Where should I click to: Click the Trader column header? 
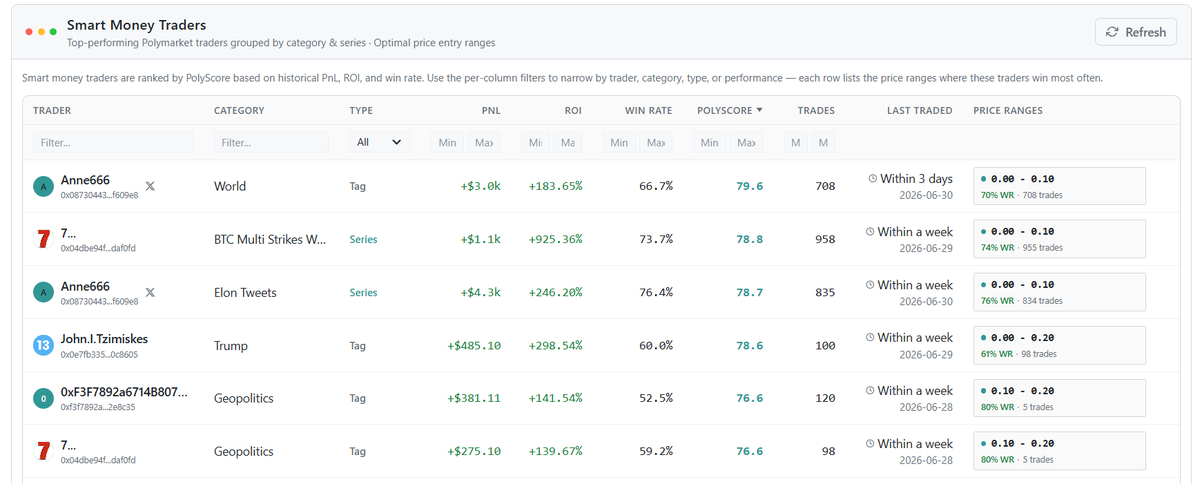(x=52, y=110)
